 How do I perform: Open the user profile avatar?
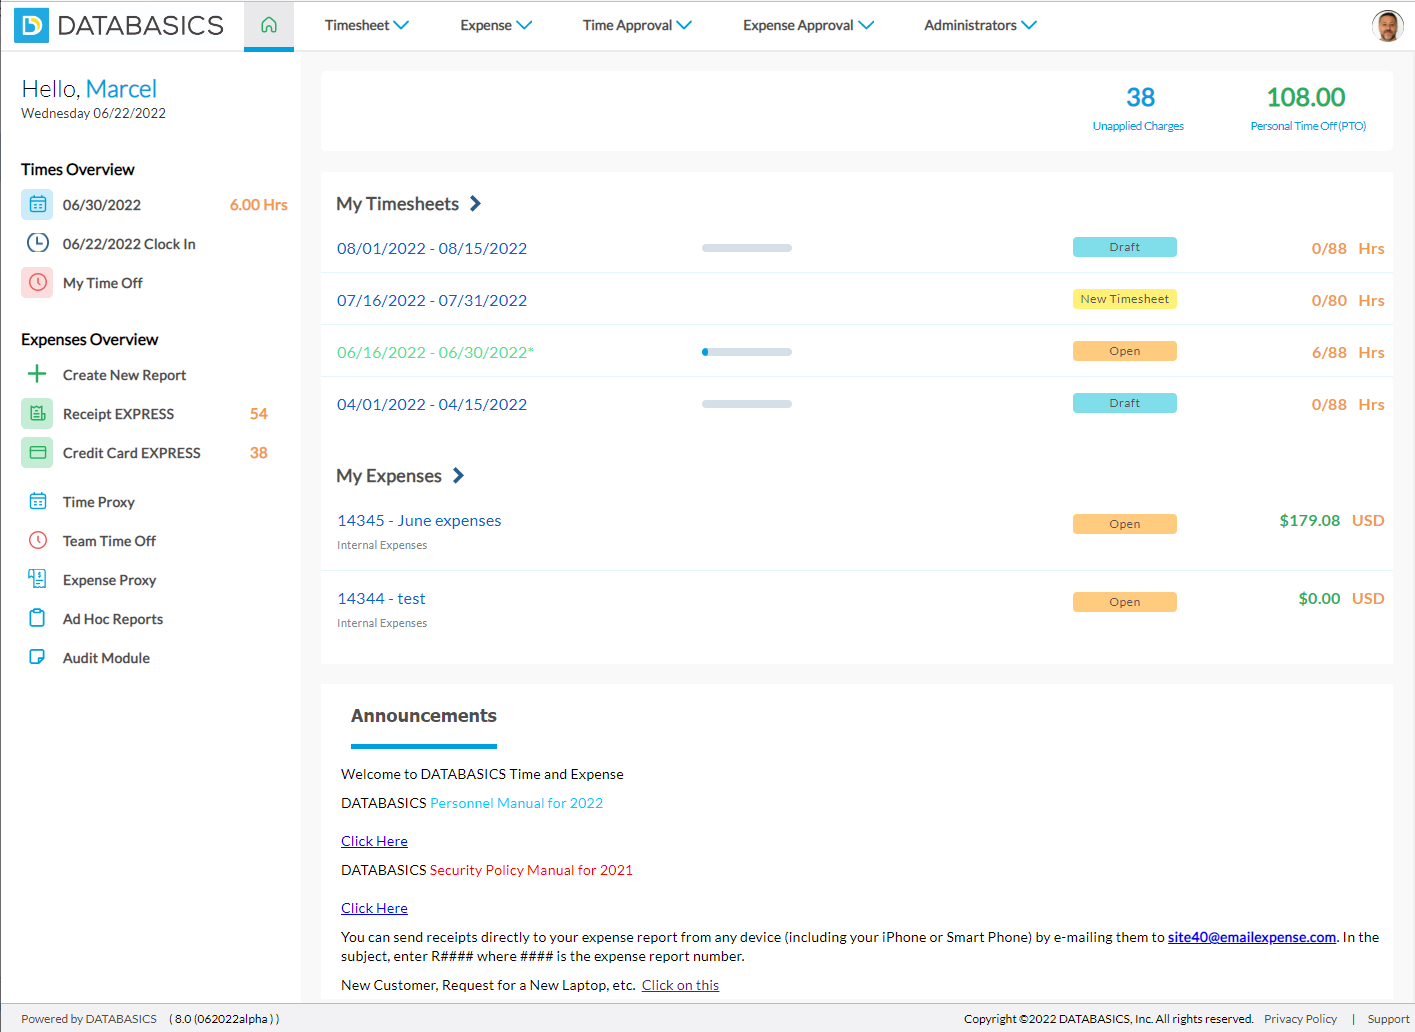[x=1388, y=26]
